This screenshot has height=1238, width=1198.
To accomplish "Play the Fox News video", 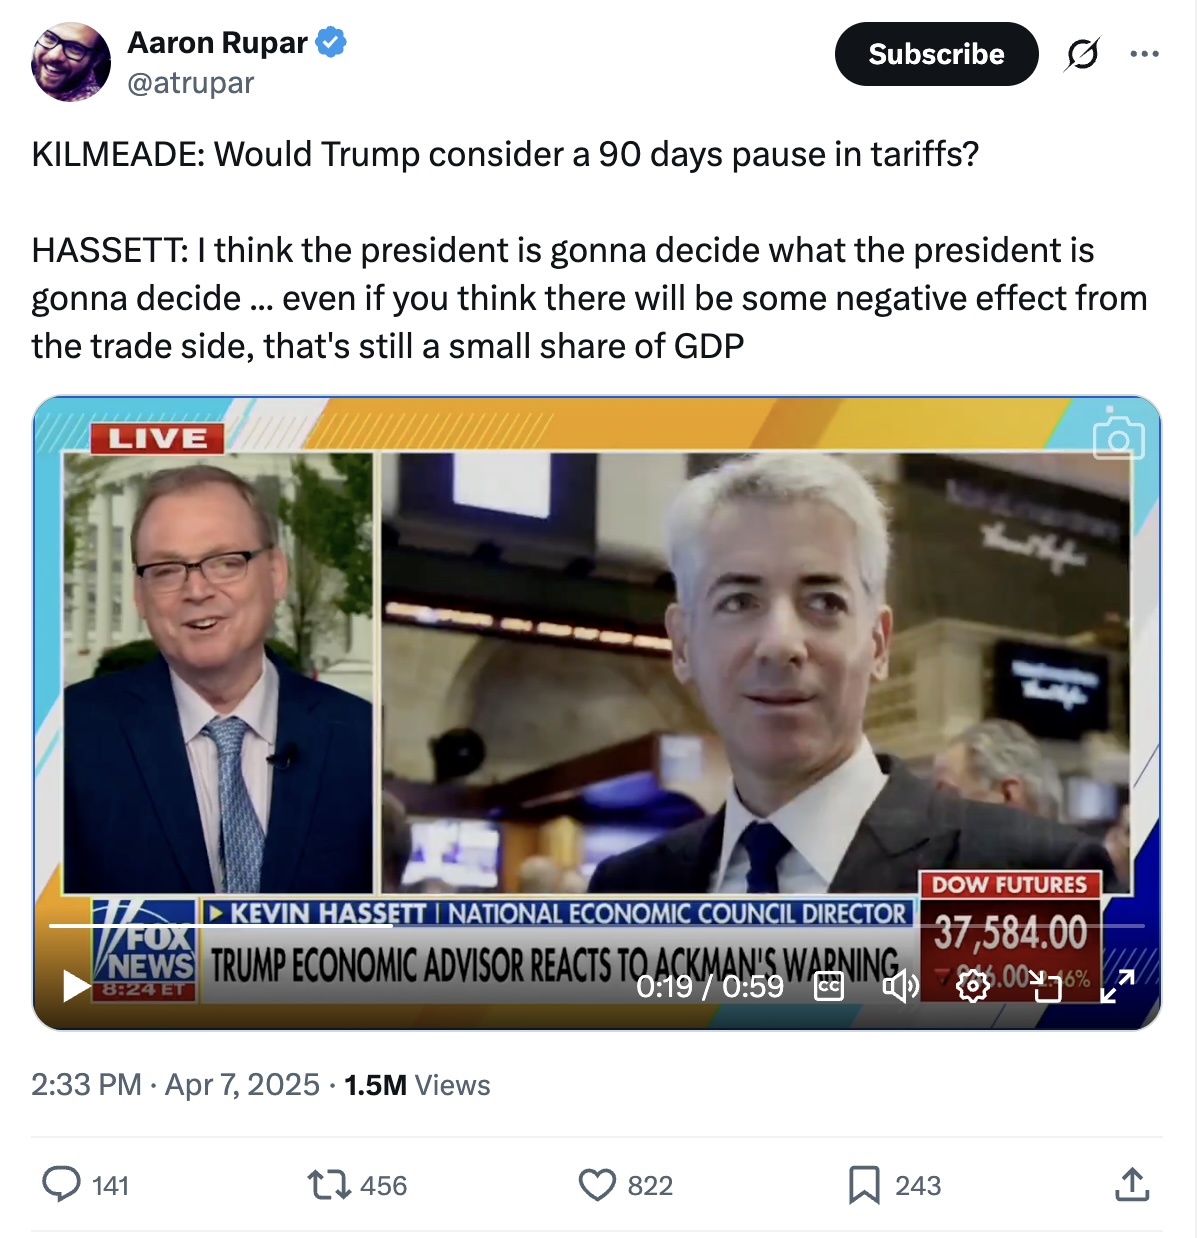I will coord(76,986).
